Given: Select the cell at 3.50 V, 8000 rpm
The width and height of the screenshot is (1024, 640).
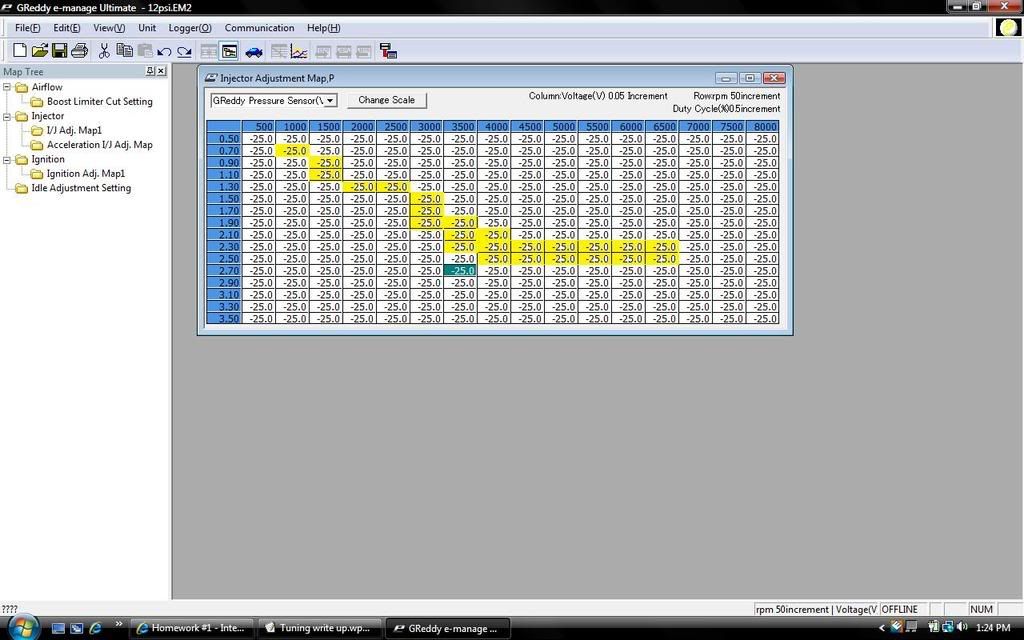Looking at the screenshot, I should pos(762,319).
